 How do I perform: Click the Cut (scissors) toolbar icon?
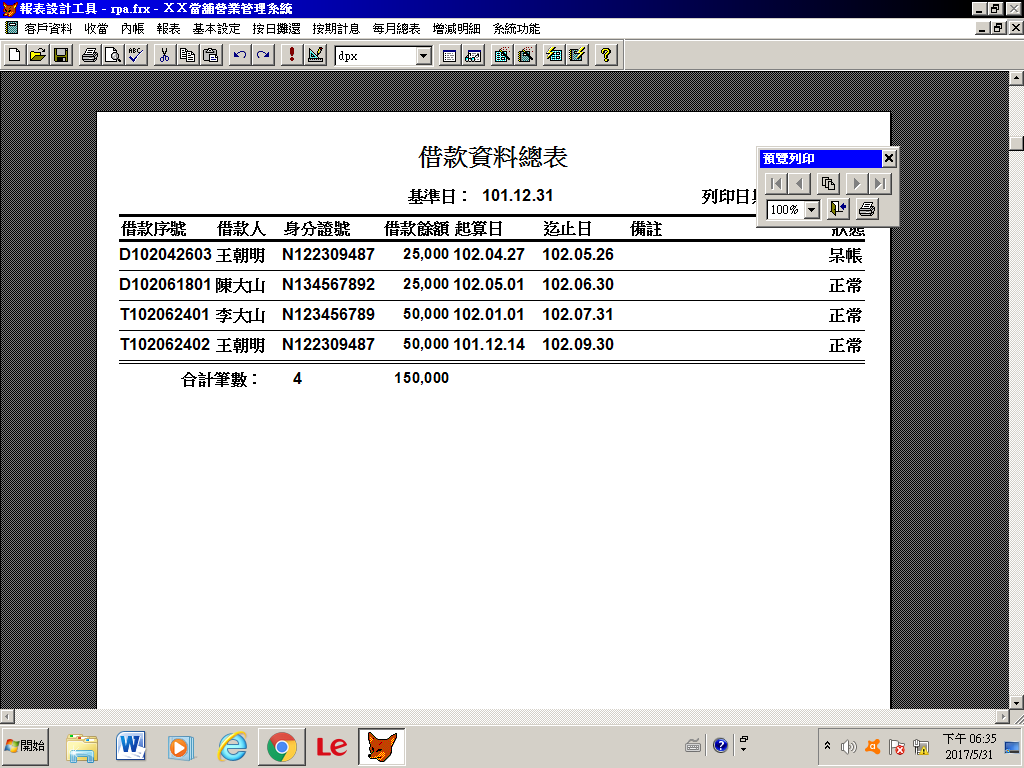click(165, 55)
